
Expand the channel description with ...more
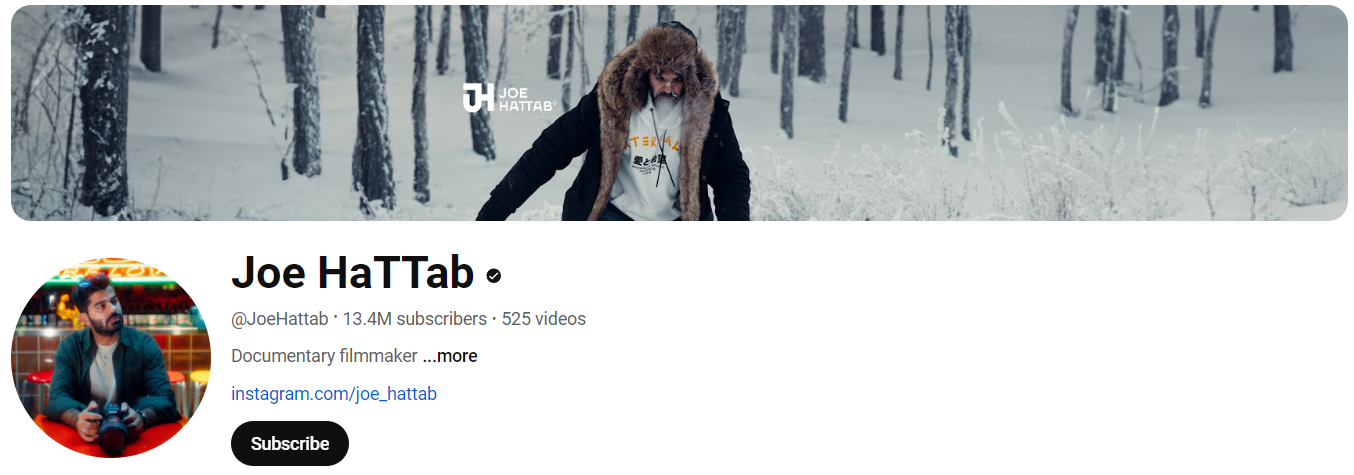450,356
